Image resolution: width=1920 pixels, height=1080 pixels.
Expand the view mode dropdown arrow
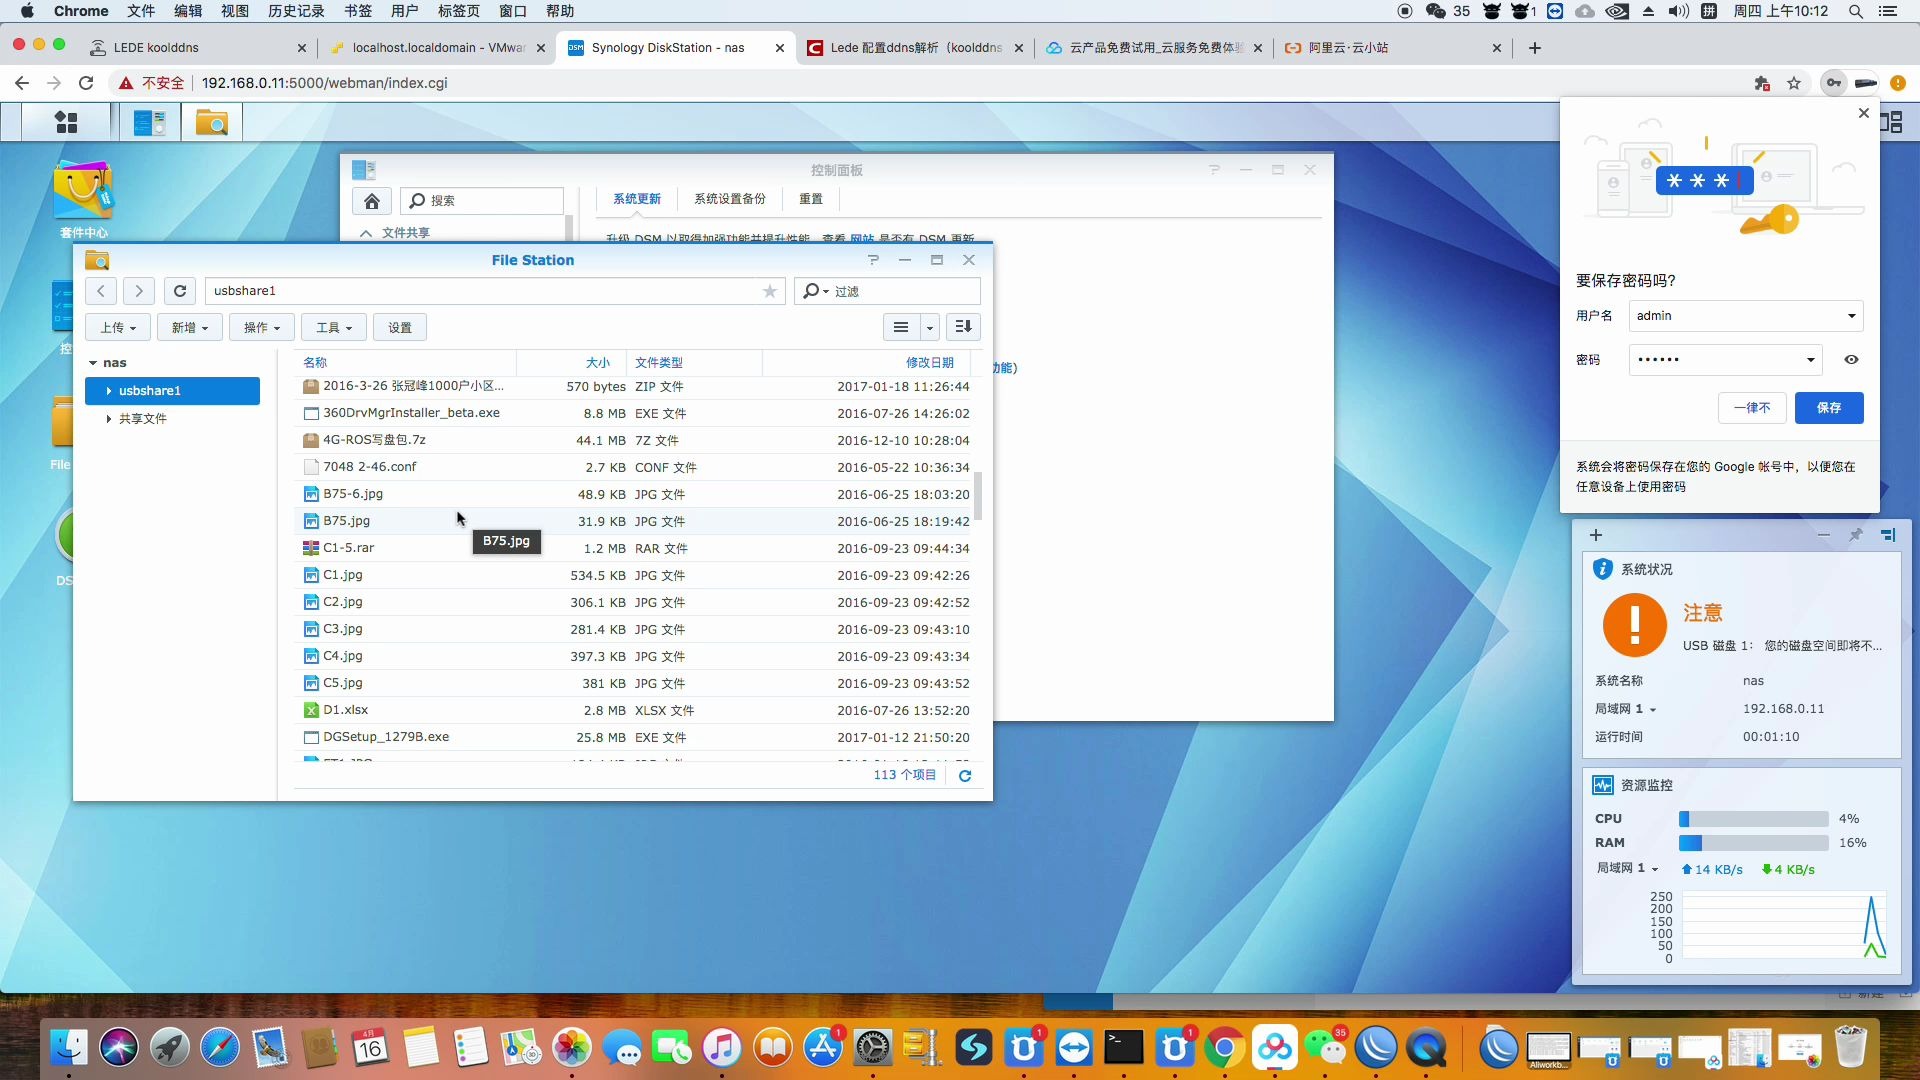(930, 327)
